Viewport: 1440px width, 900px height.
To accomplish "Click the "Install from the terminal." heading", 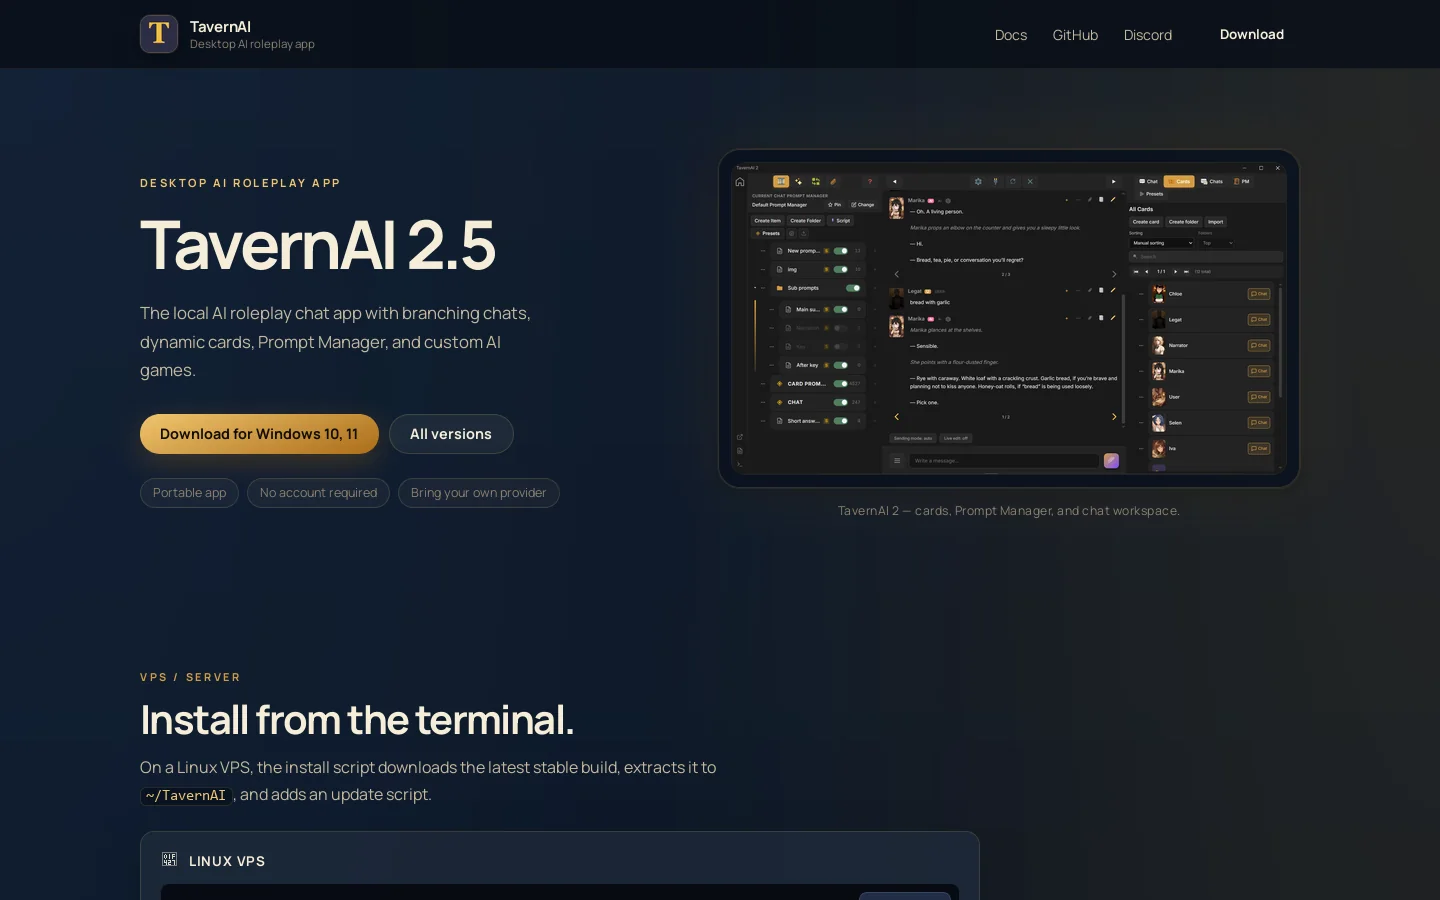I will pos(357,720).
